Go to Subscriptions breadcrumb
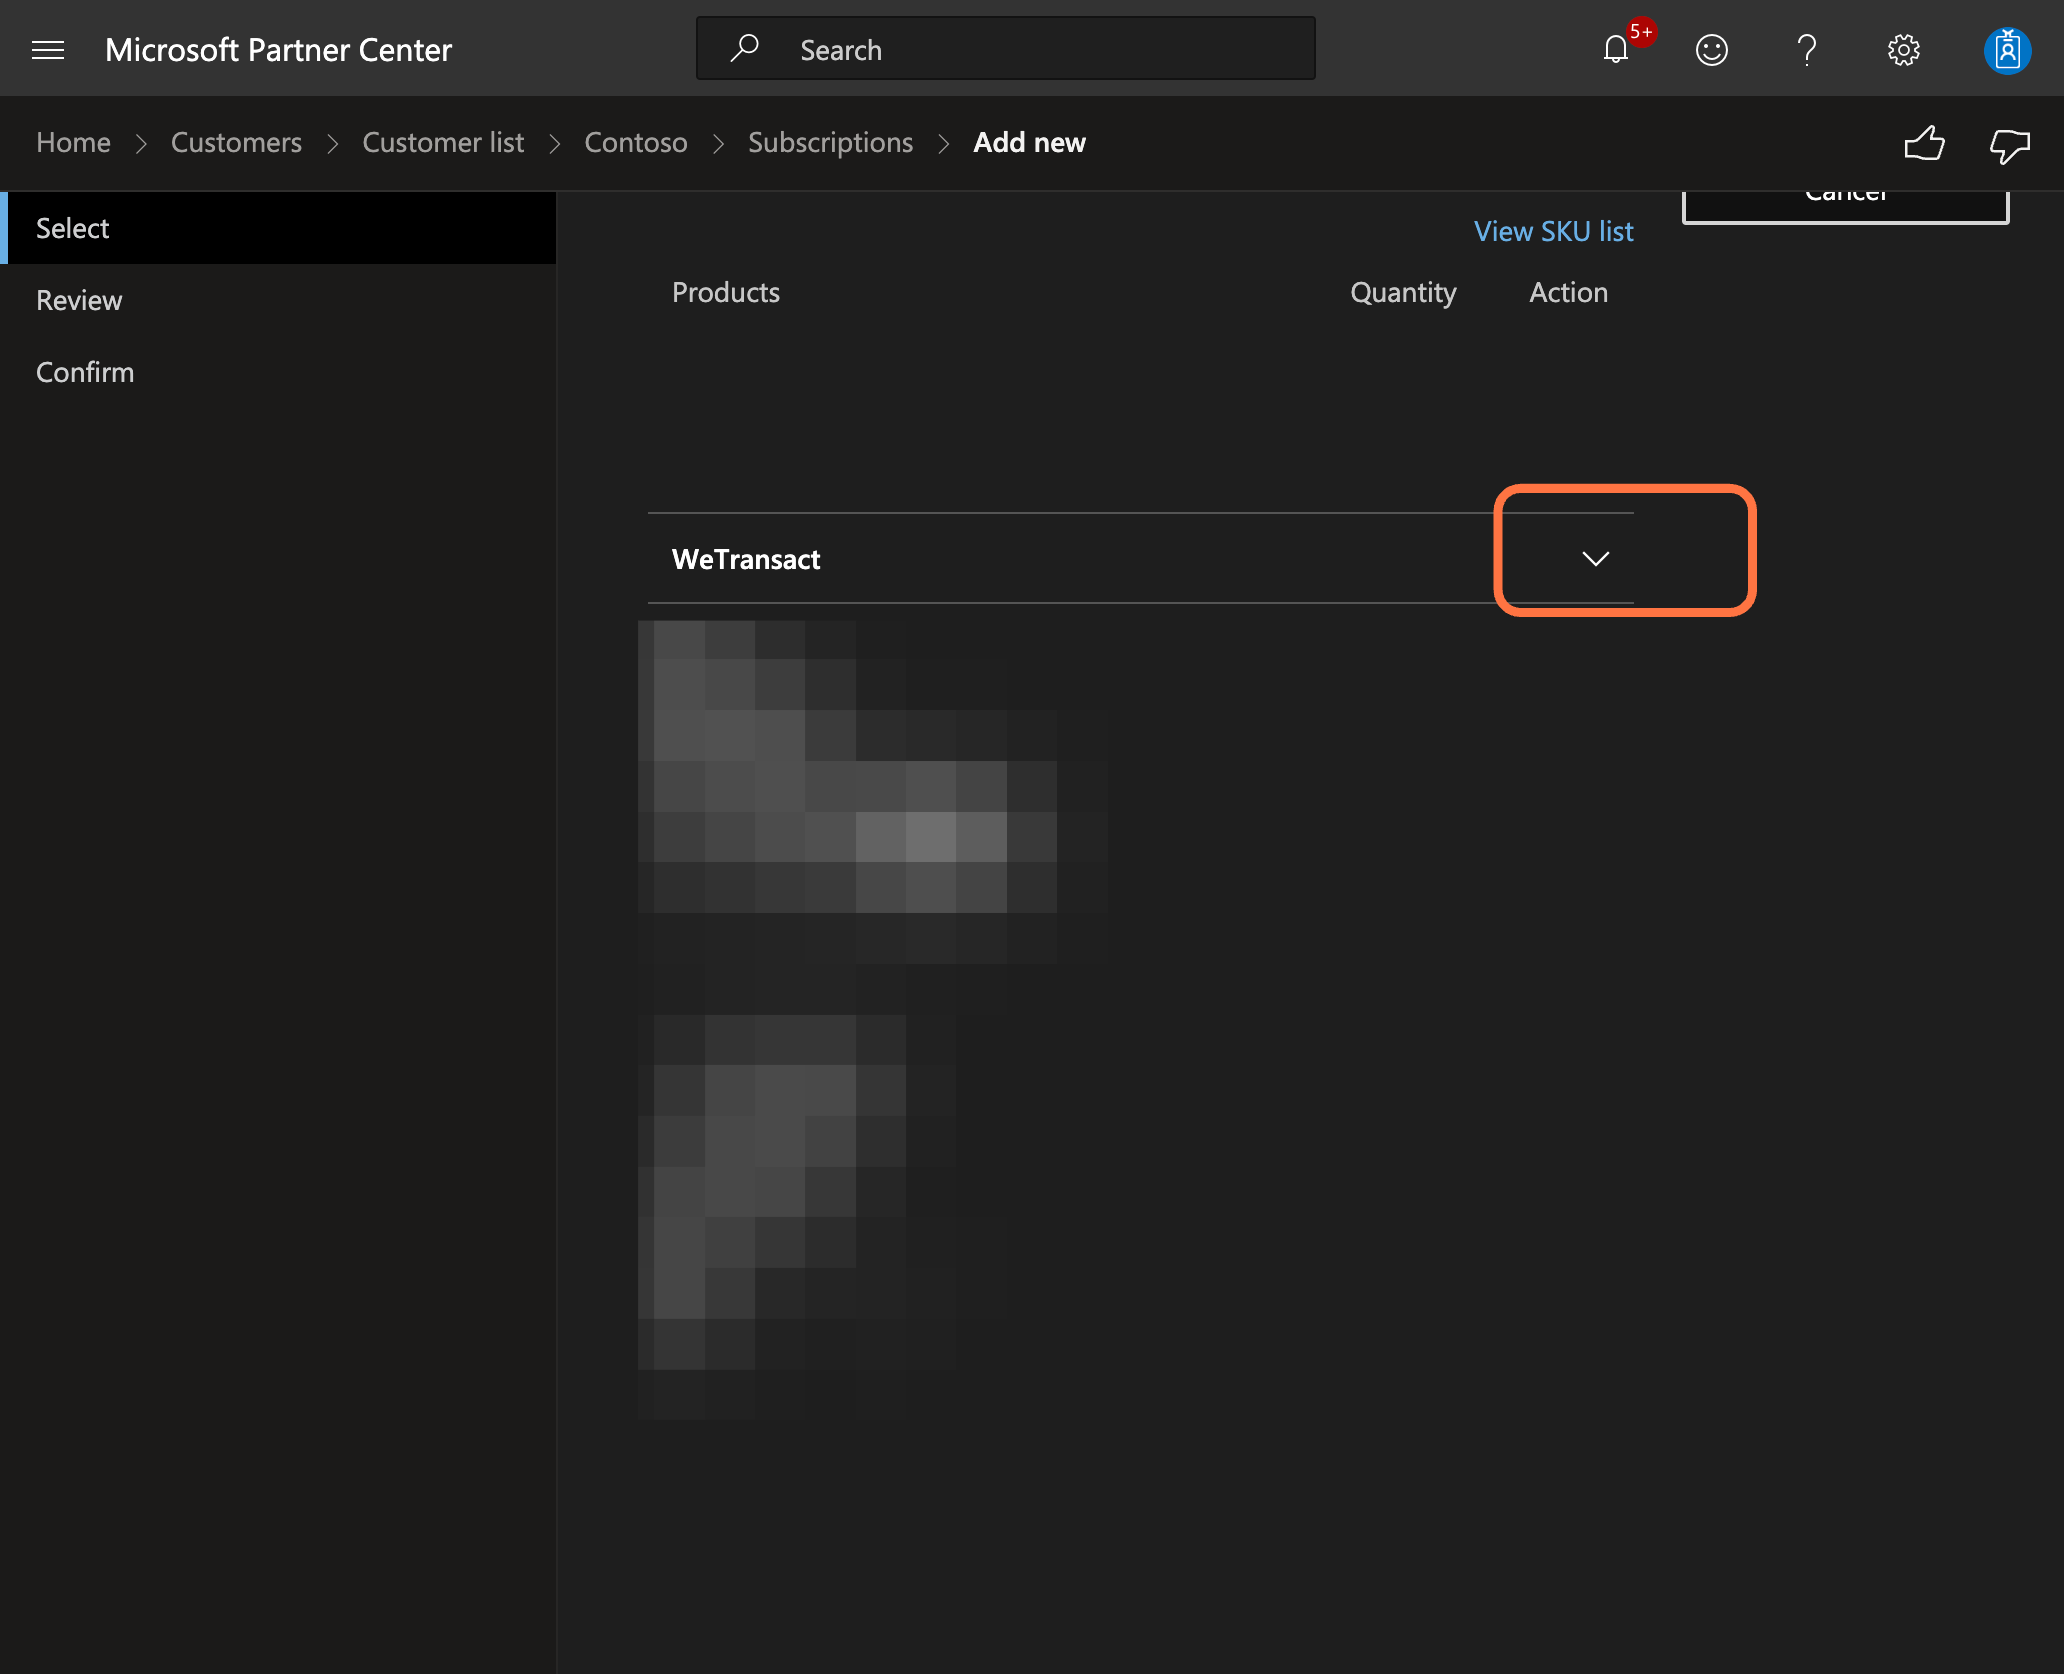The height and width of the screenshot is (1674, 2064). [x=830, y=143]
